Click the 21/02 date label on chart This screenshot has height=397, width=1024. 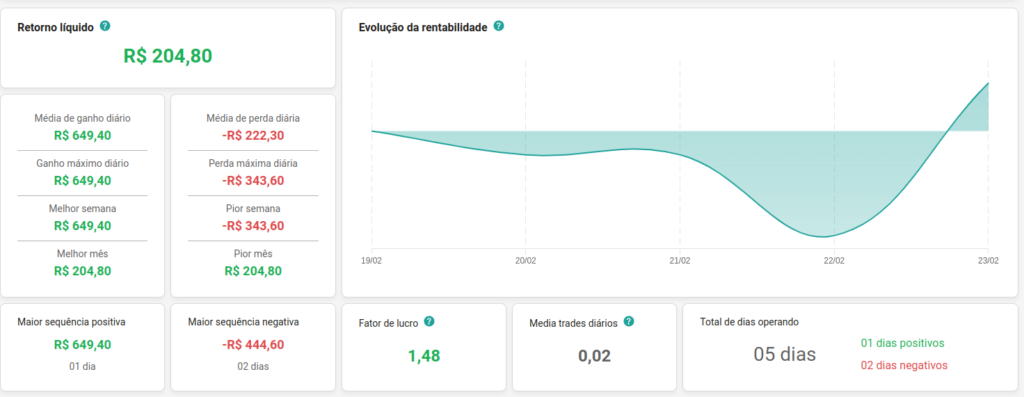pos(680,260)
